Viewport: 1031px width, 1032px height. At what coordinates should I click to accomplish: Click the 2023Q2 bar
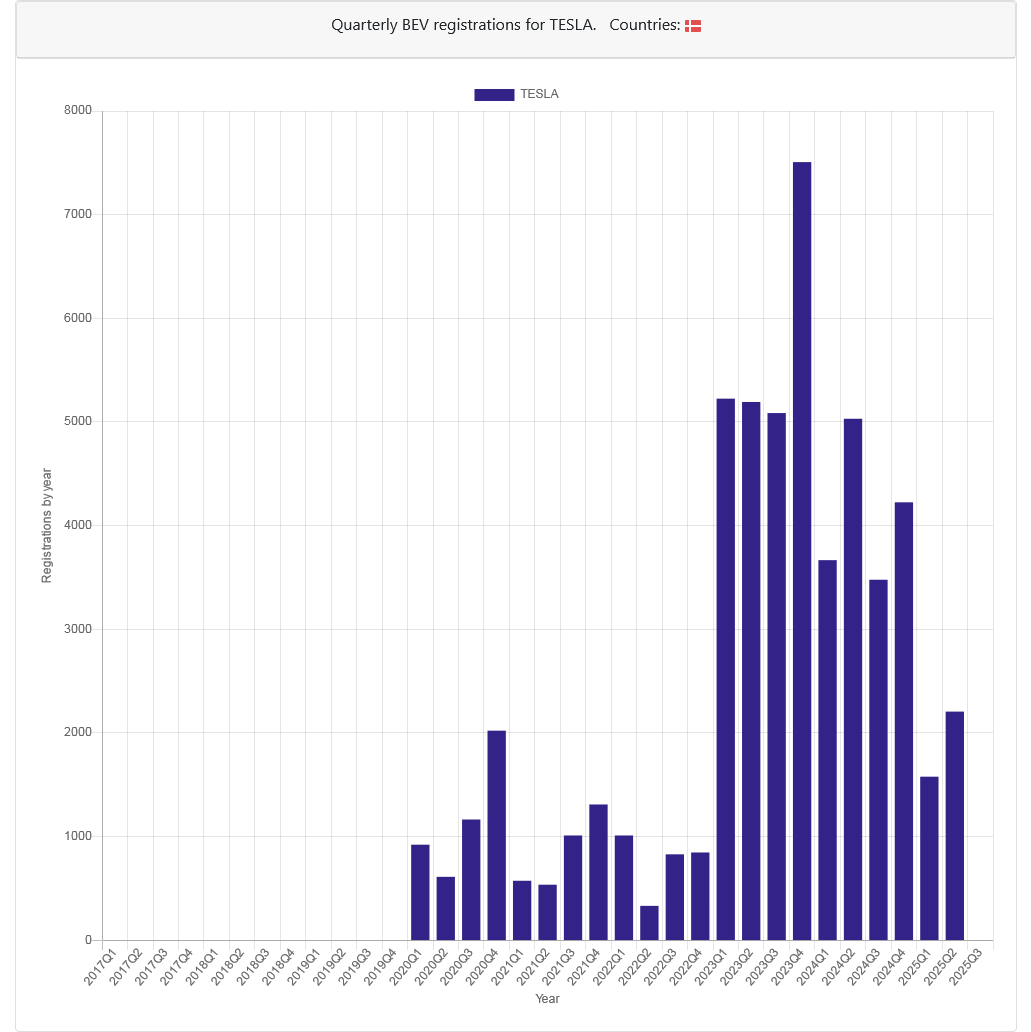751,671
